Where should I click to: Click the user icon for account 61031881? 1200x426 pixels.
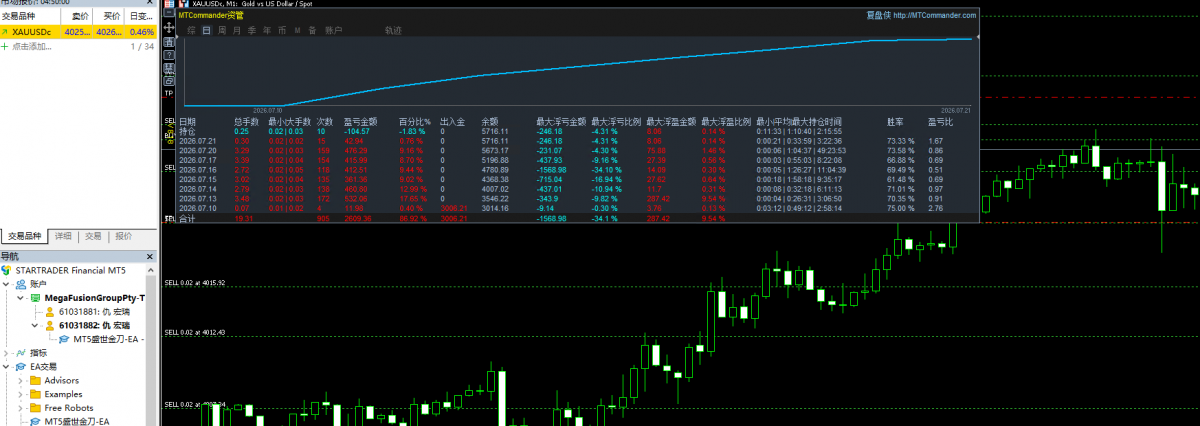[x=50, y=312]
